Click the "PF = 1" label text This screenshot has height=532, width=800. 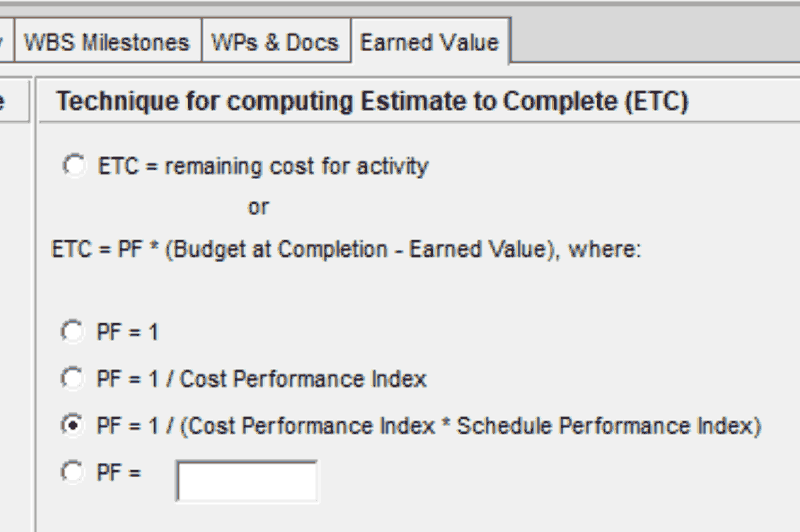pos(128,331)
